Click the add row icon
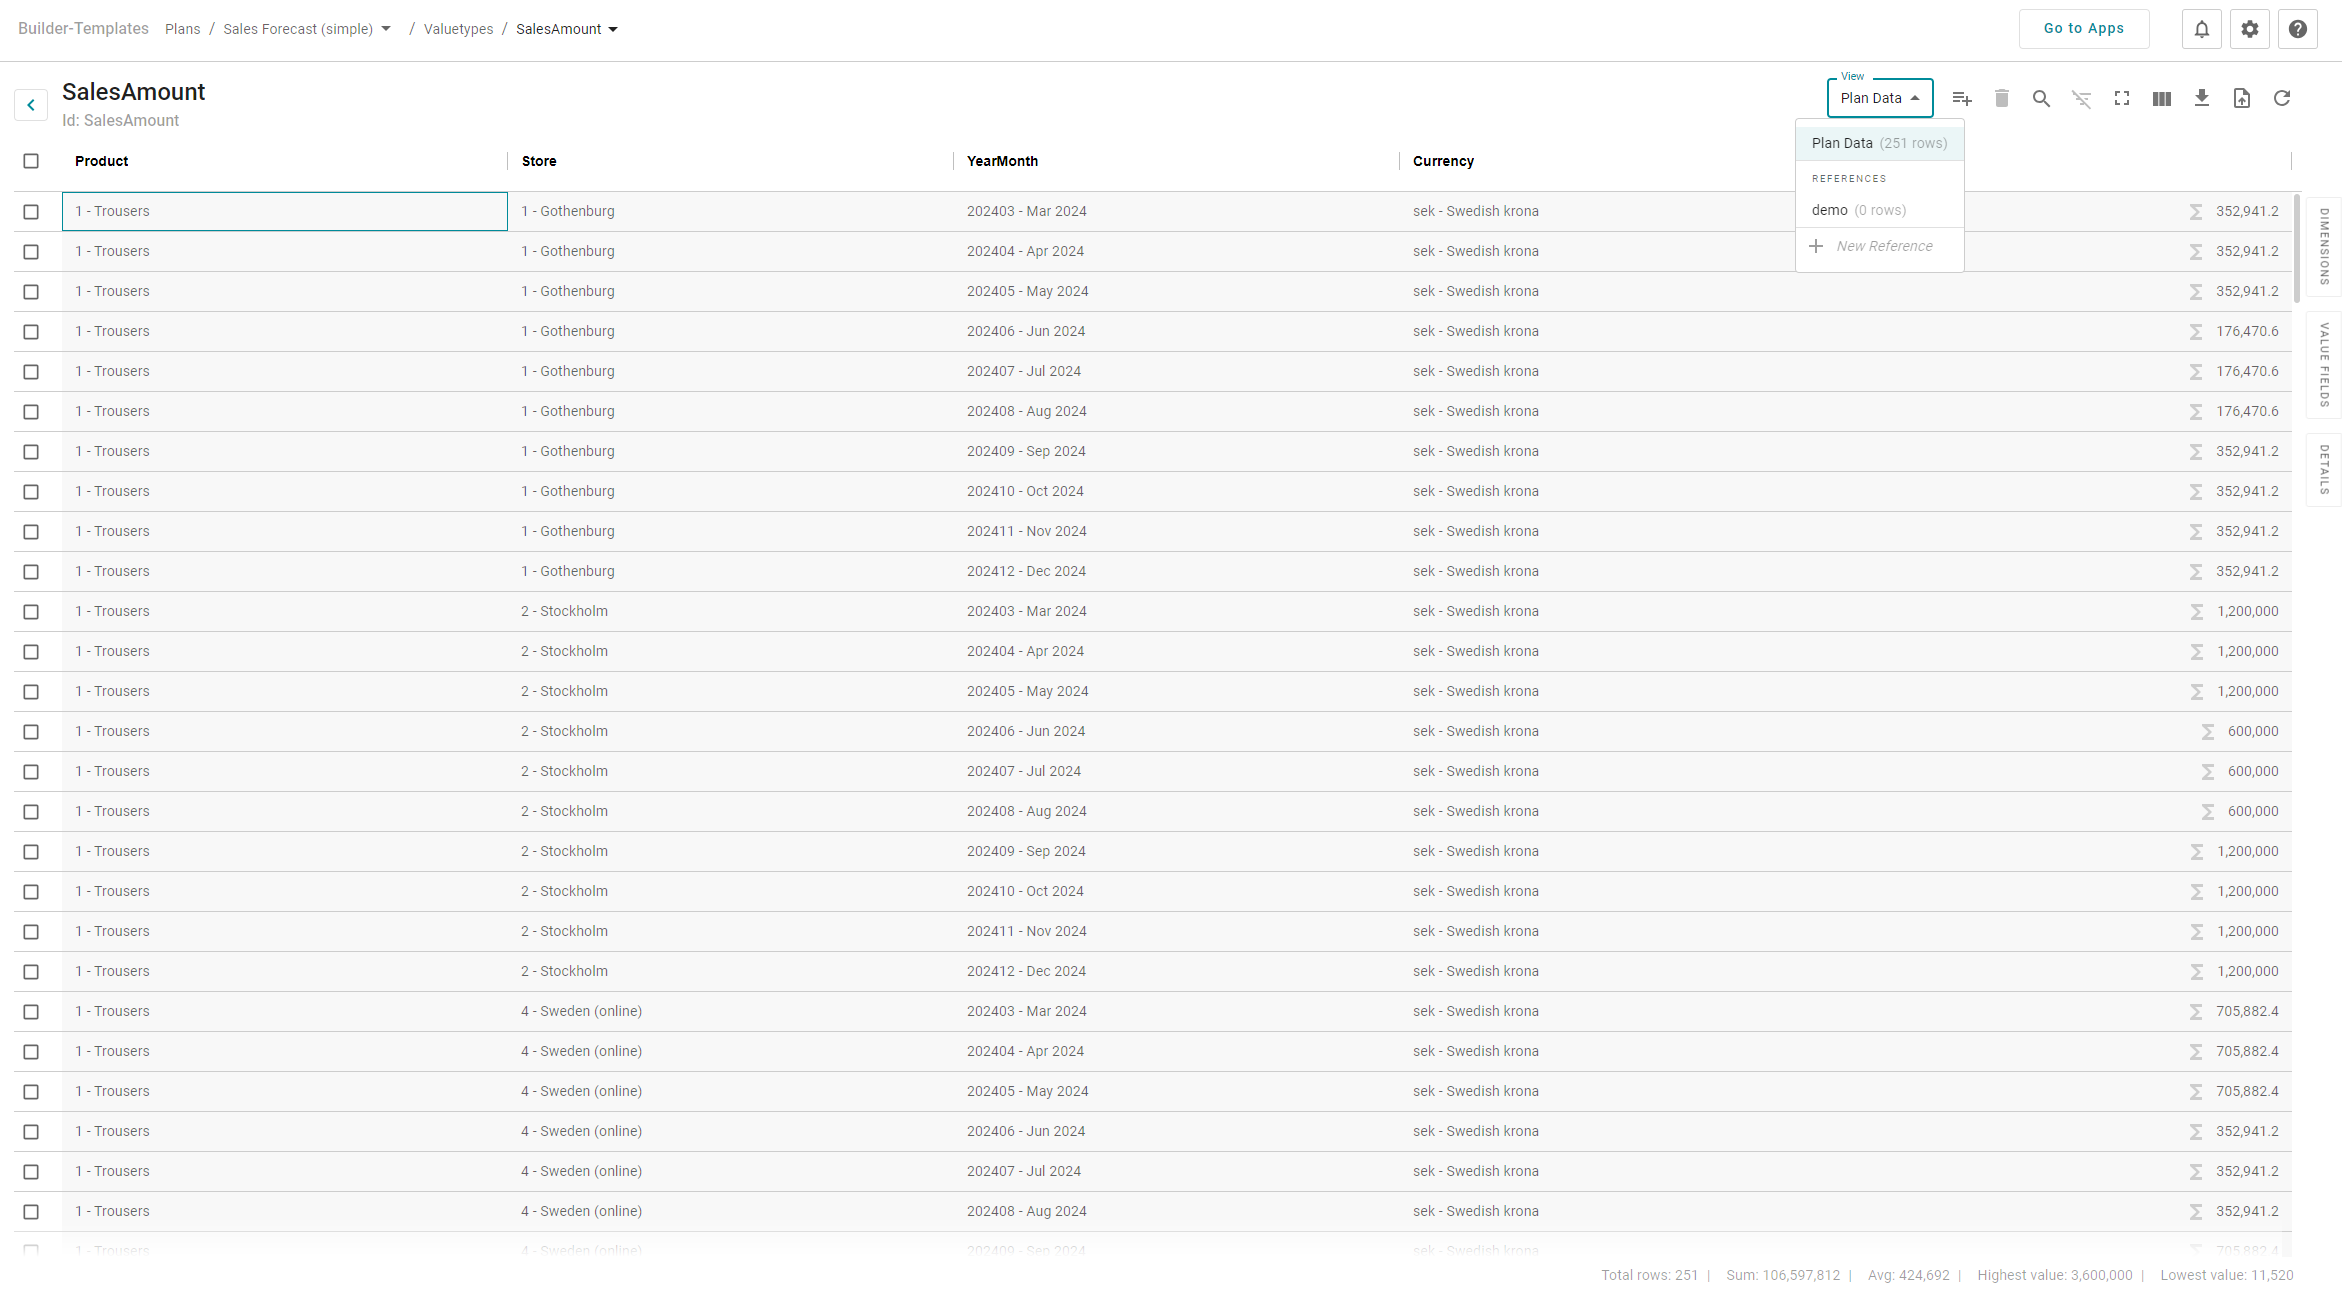The width and height of the screenshot is (2342, 1298). tap(1961, 98)
